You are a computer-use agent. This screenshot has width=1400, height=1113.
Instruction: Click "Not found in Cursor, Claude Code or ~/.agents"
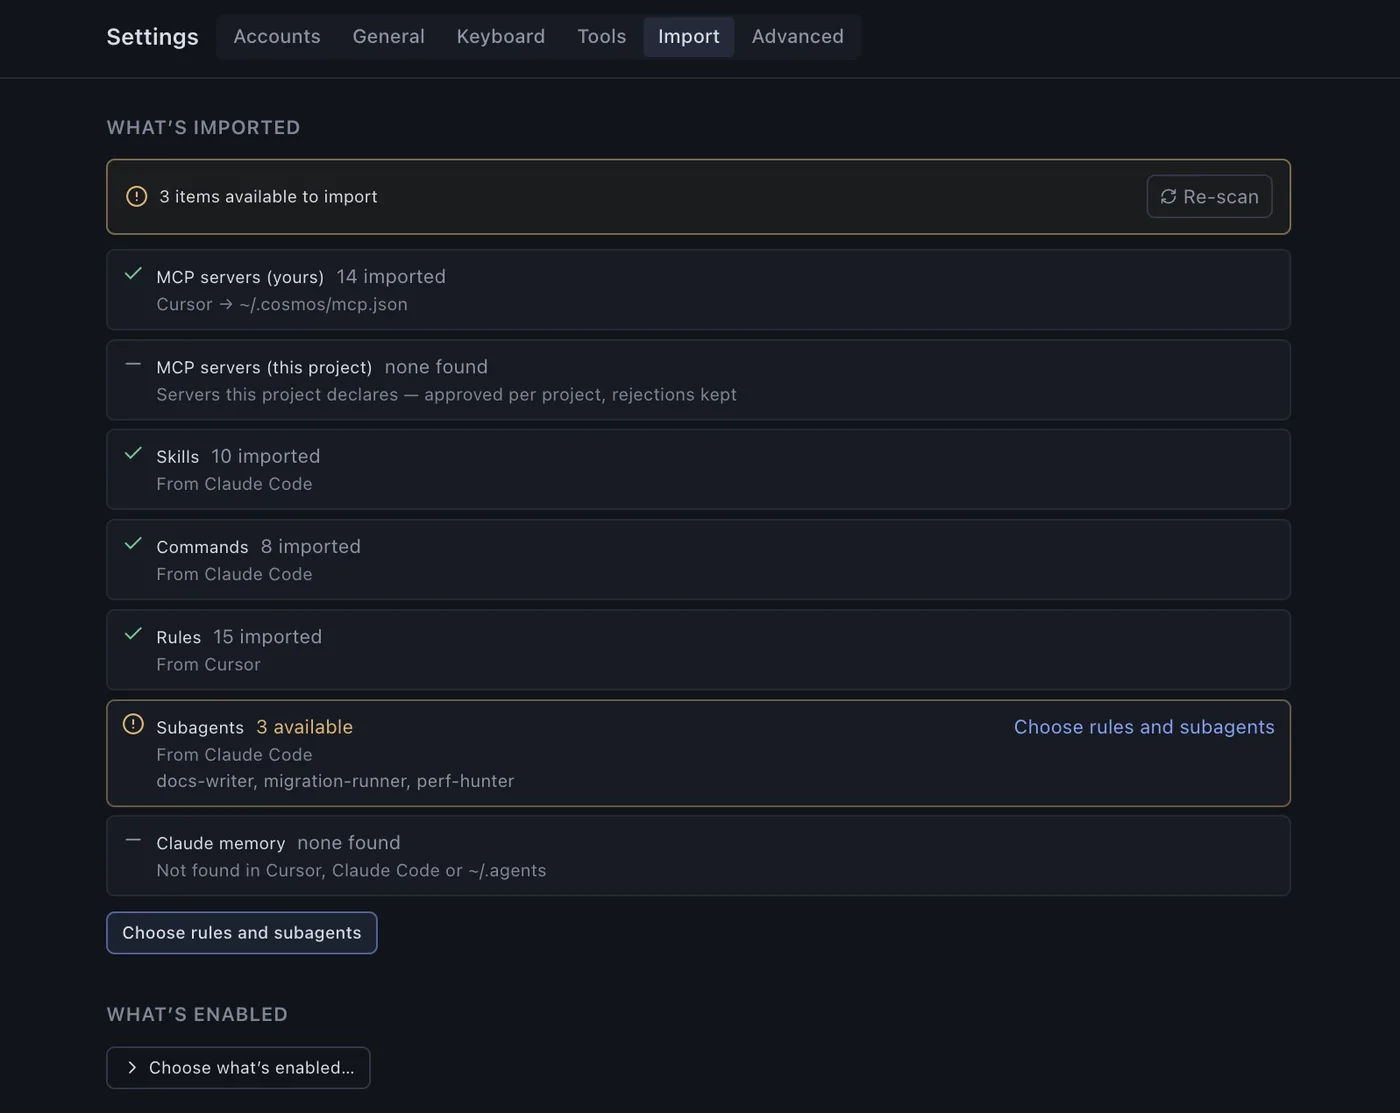click(351, 871)
